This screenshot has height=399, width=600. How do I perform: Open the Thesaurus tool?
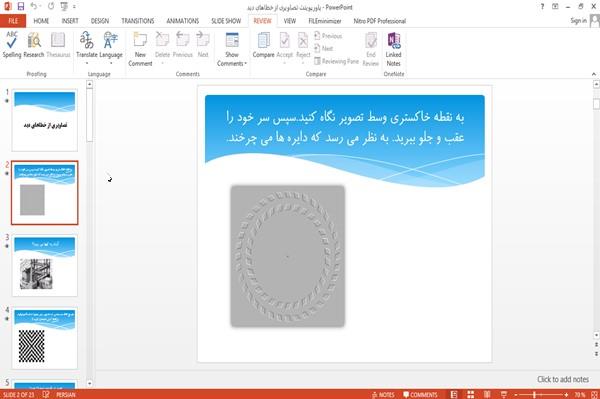coord(58,45)
